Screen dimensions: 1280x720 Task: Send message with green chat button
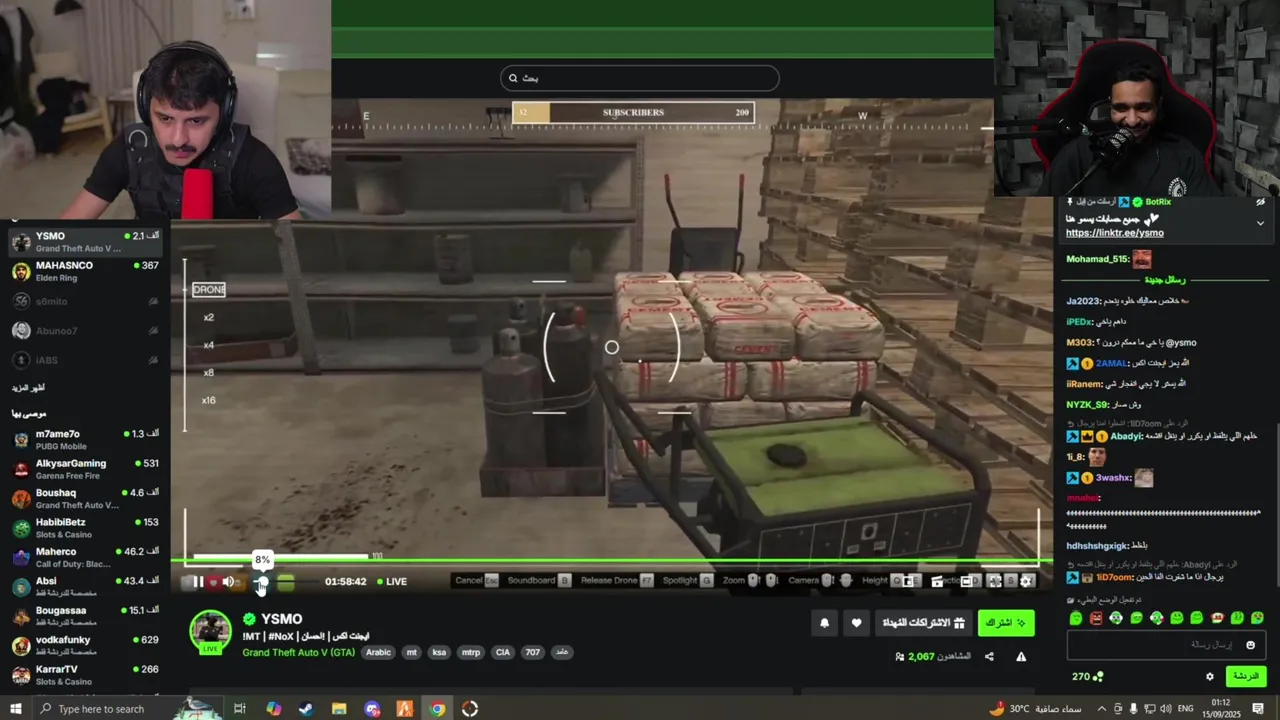(1245, 677)
